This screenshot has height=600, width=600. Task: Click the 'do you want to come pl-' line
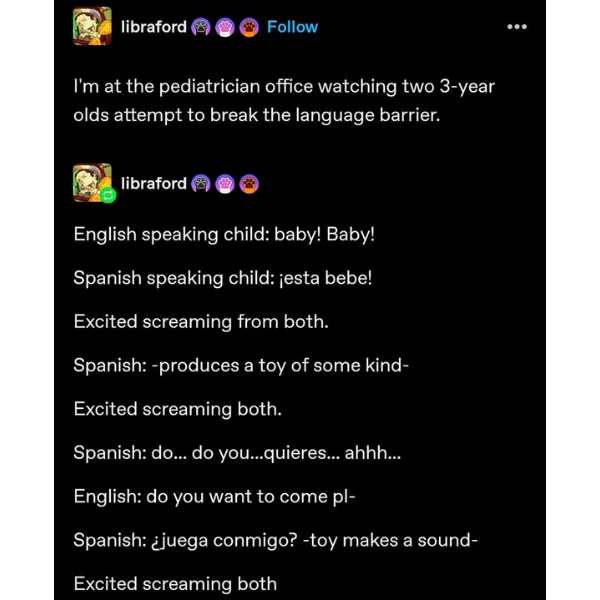[x=215, y=497]
